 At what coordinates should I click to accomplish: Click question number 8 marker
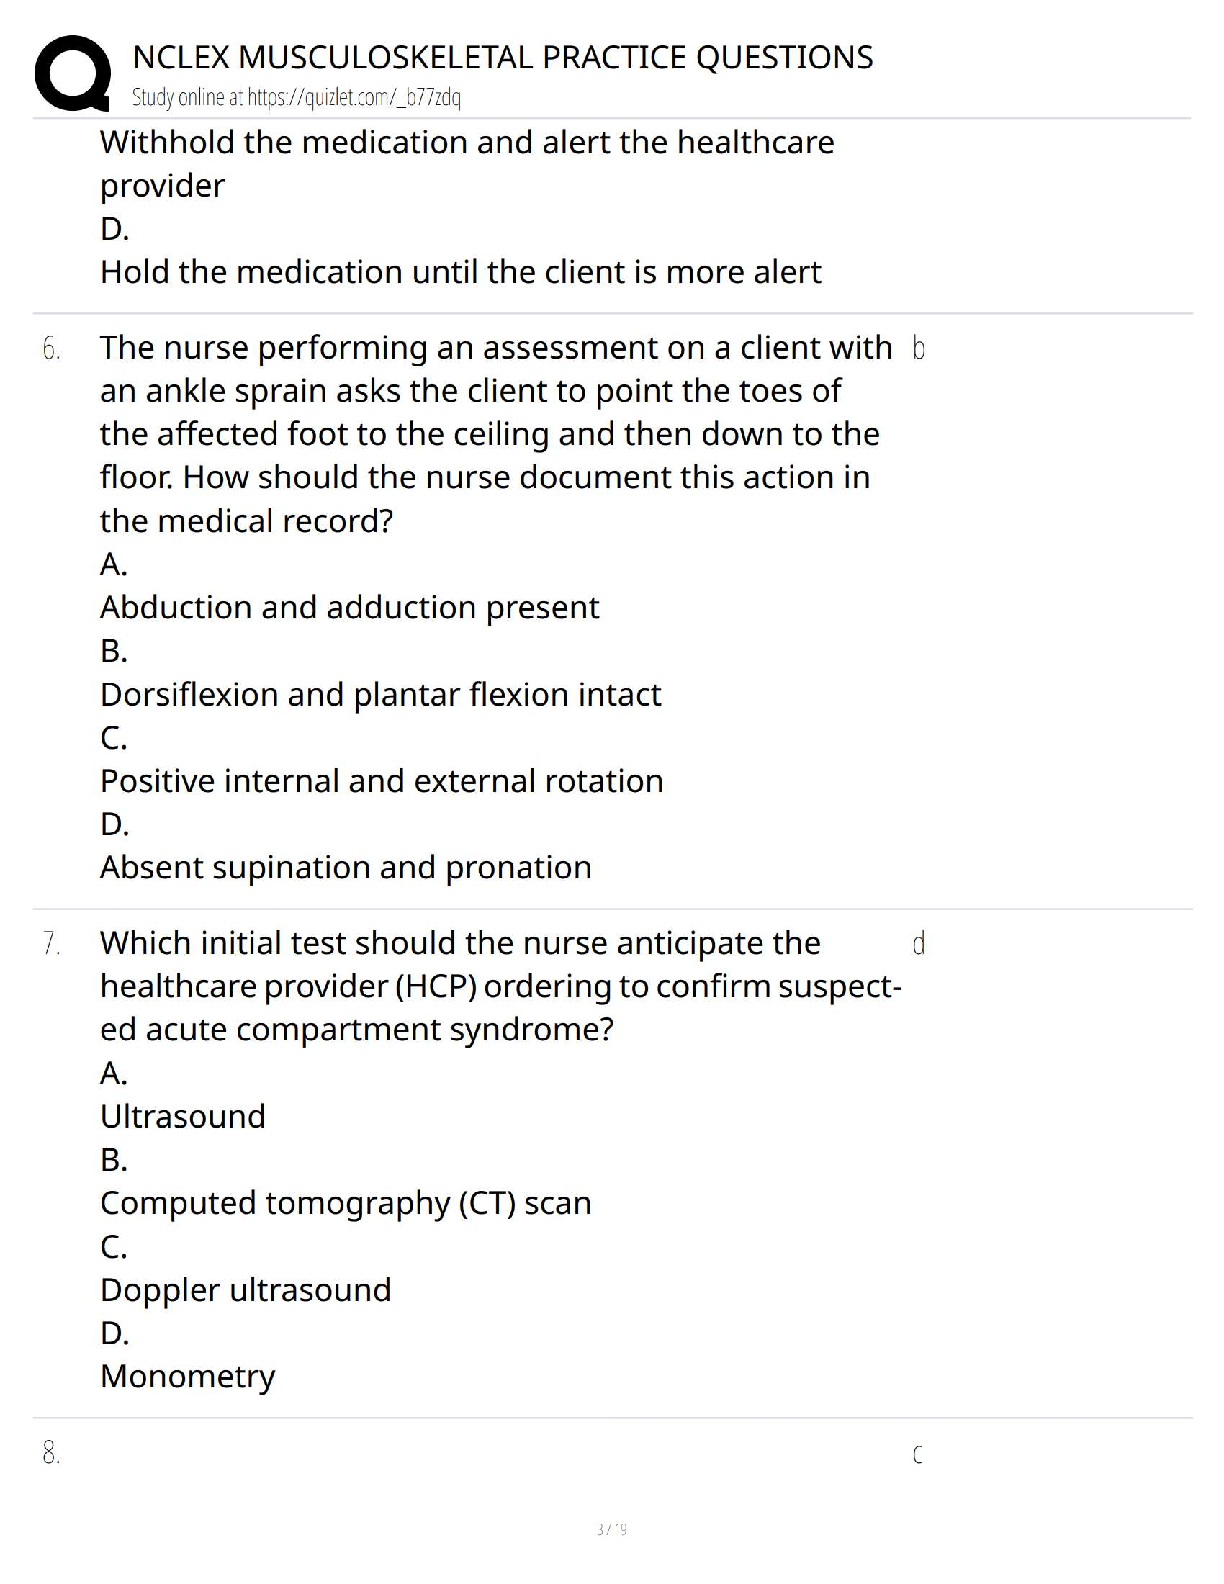coord(51,1453)
